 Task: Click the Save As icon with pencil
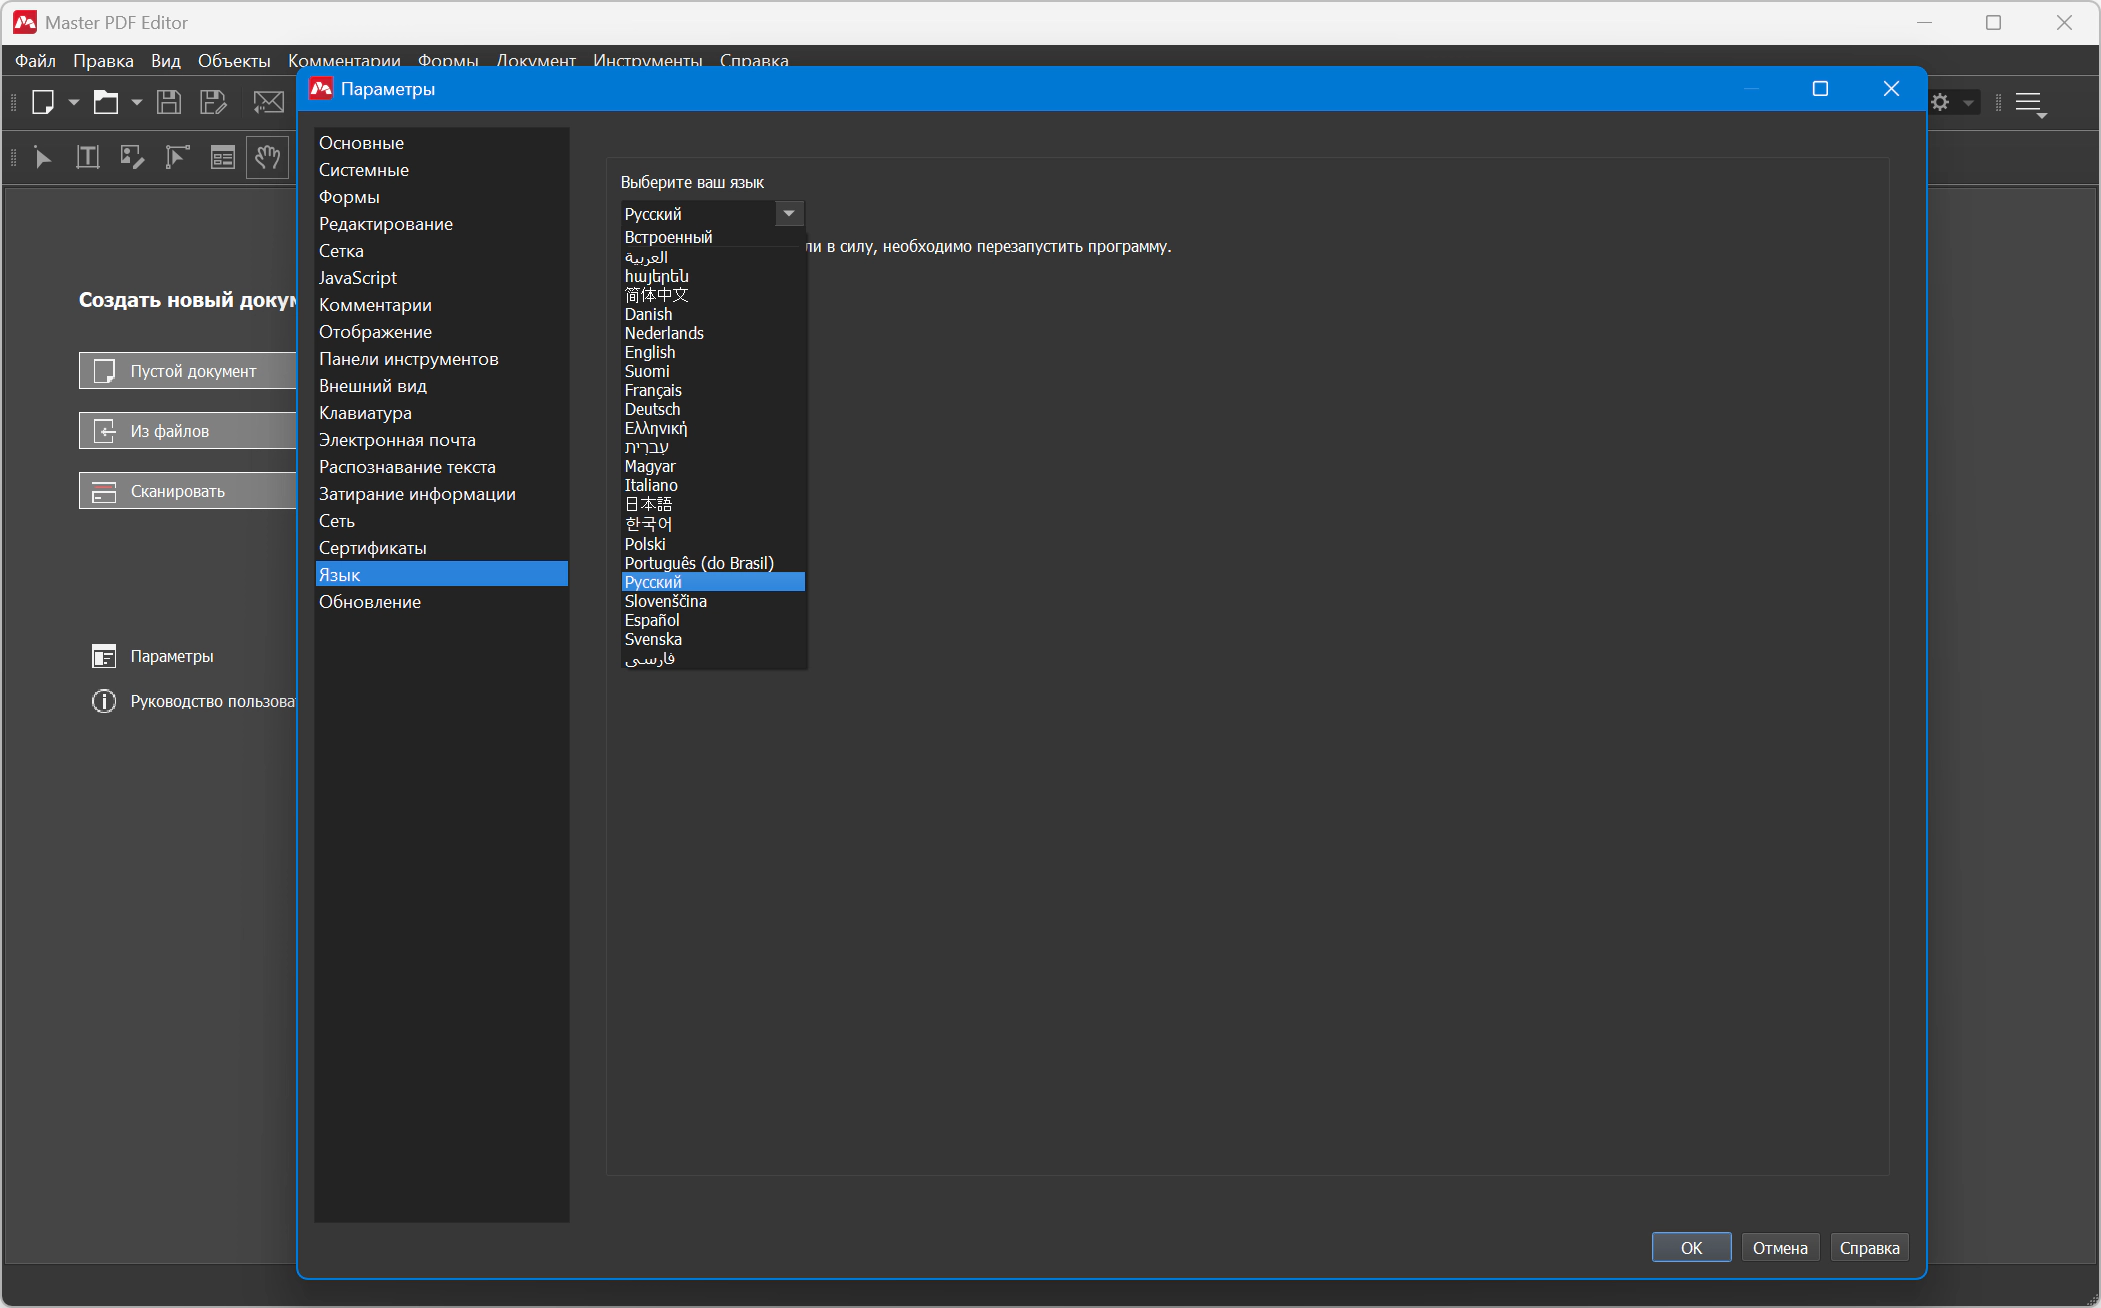tap(213, 102)
